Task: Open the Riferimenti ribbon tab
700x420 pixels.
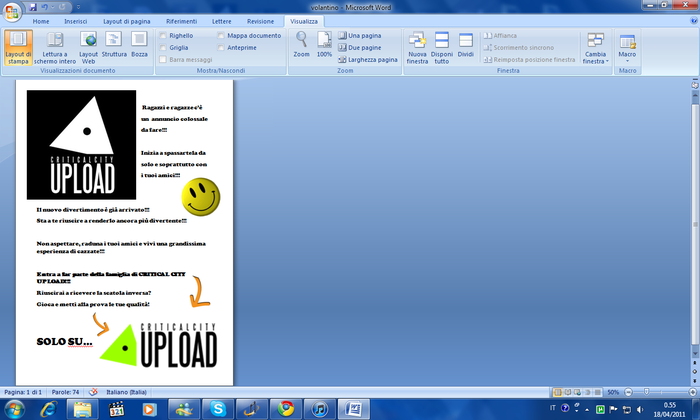Action: point(181,21)
